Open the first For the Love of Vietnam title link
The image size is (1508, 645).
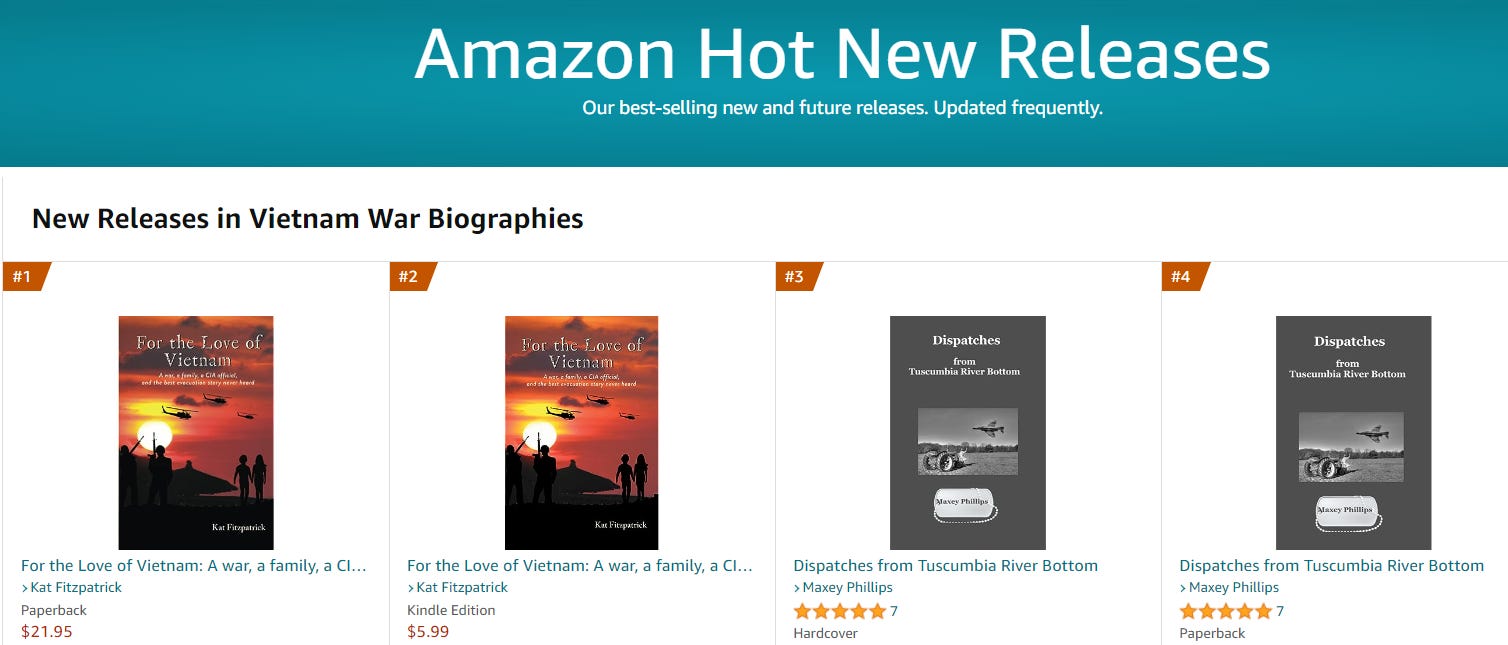click(194, 566)
